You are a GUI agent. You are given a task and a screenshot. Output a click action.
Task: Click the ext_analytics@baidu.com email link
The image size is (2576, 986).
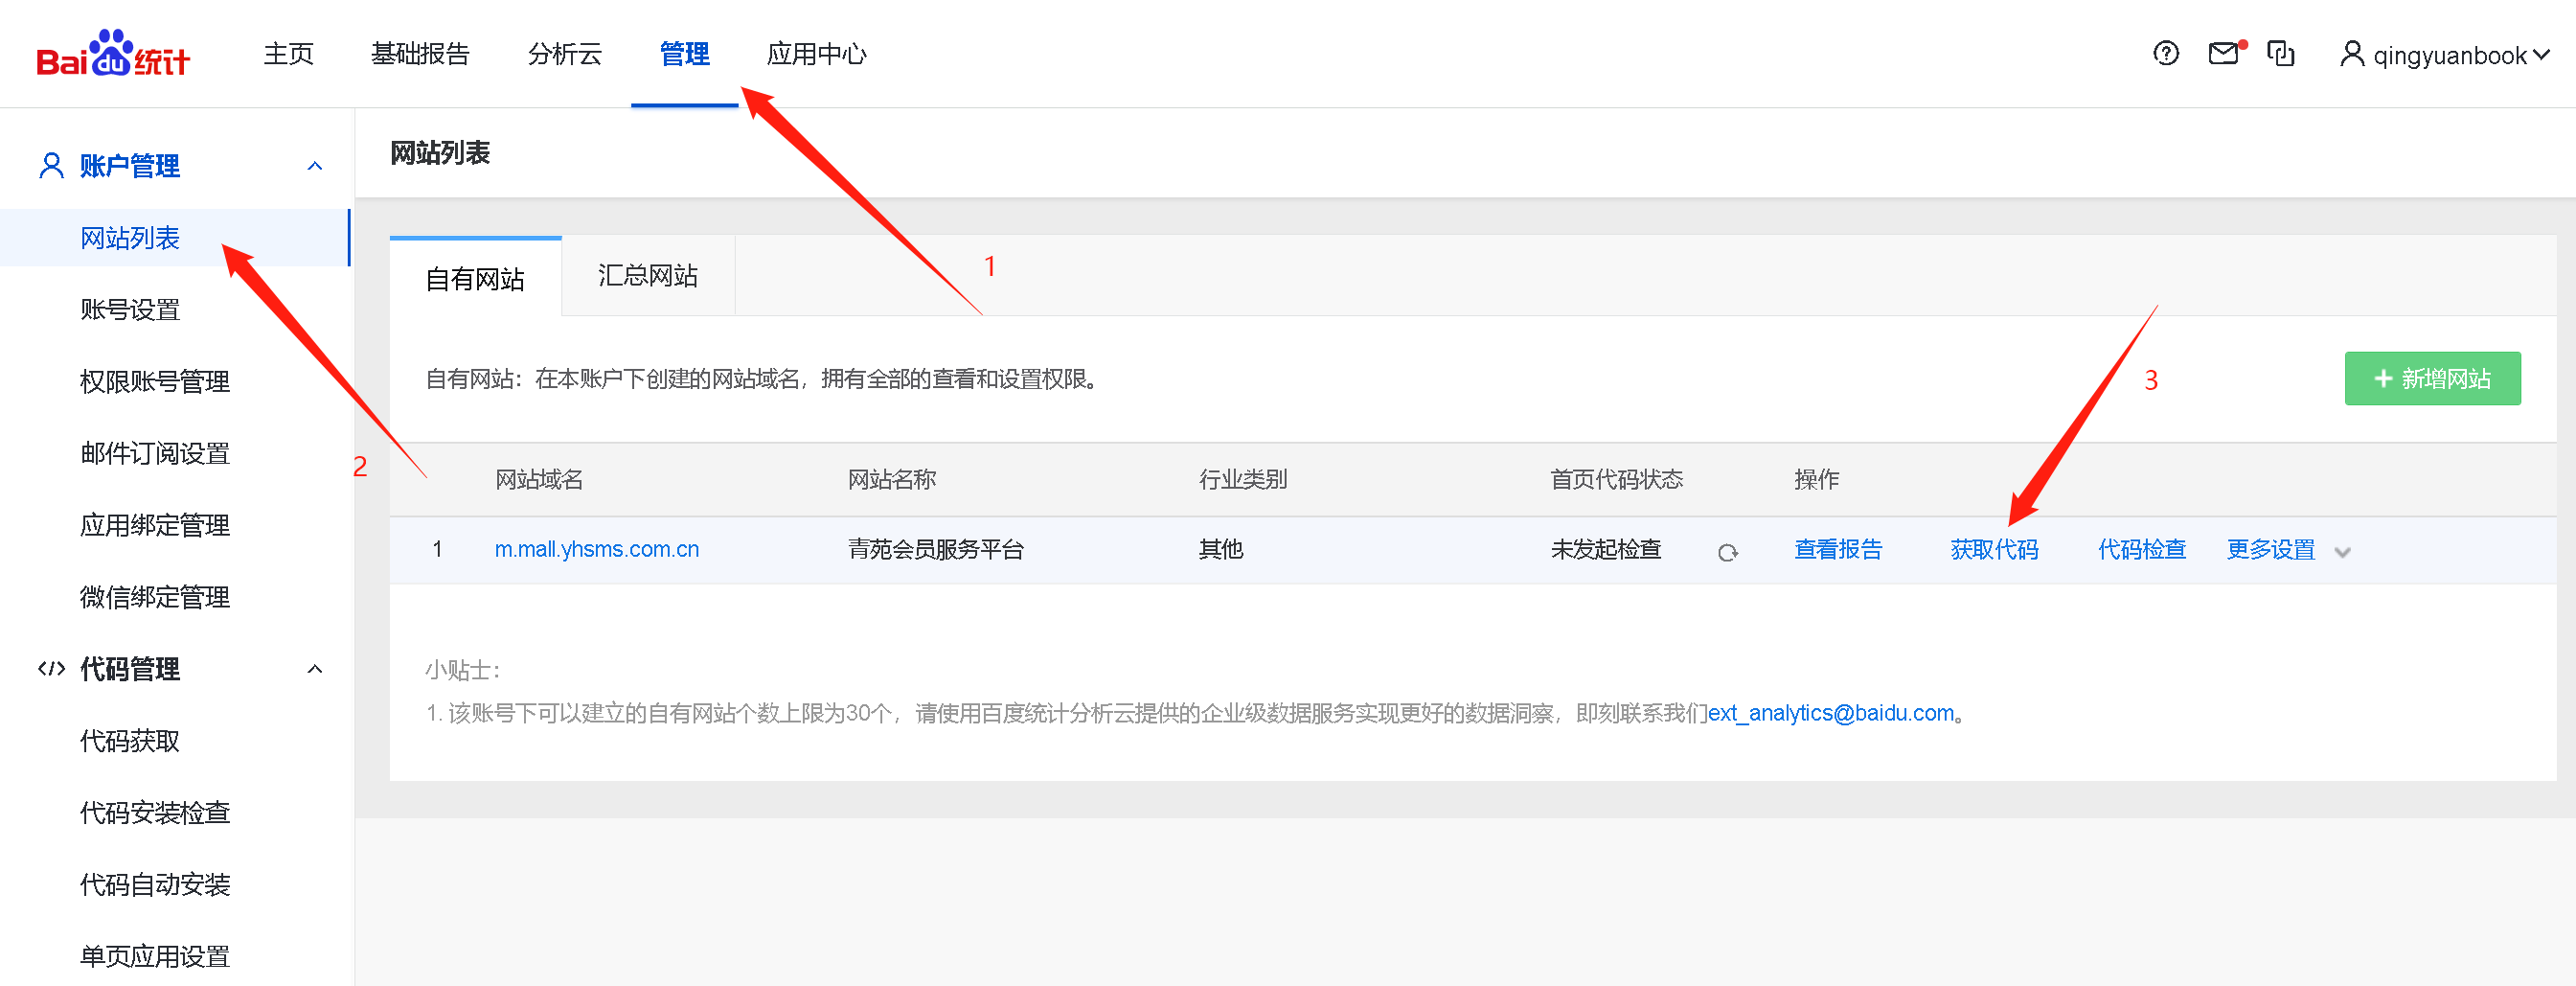click(x=1830, y=713)
